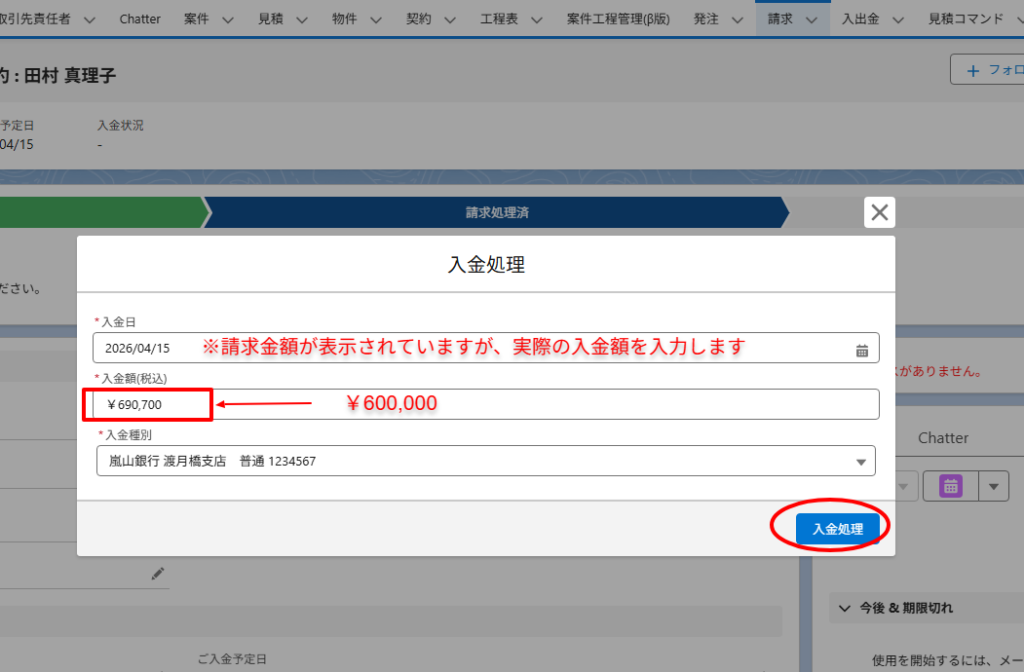Open the Chatter navigation tab

(x=139, y=19)
